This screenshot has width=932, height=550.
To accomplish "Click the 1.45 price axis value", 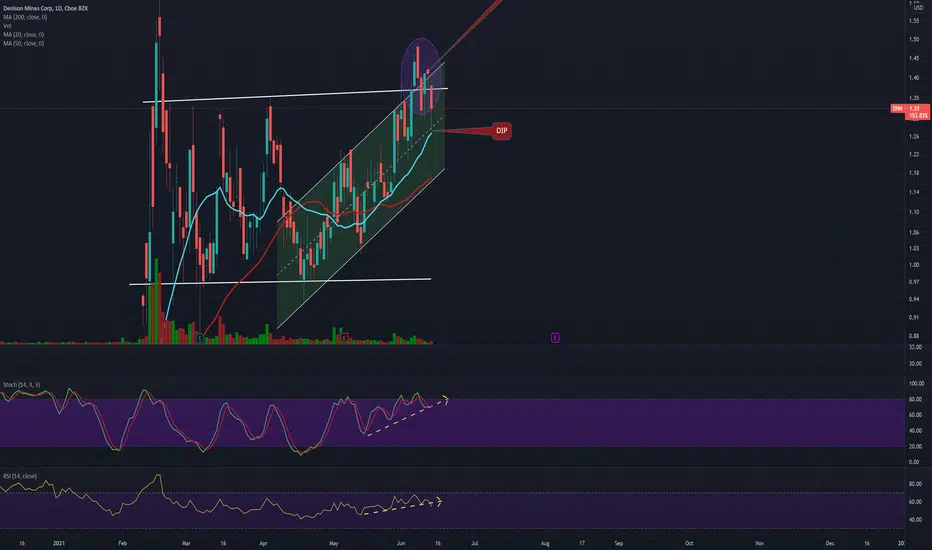I will pyautogui.click(x=914, y=58).
